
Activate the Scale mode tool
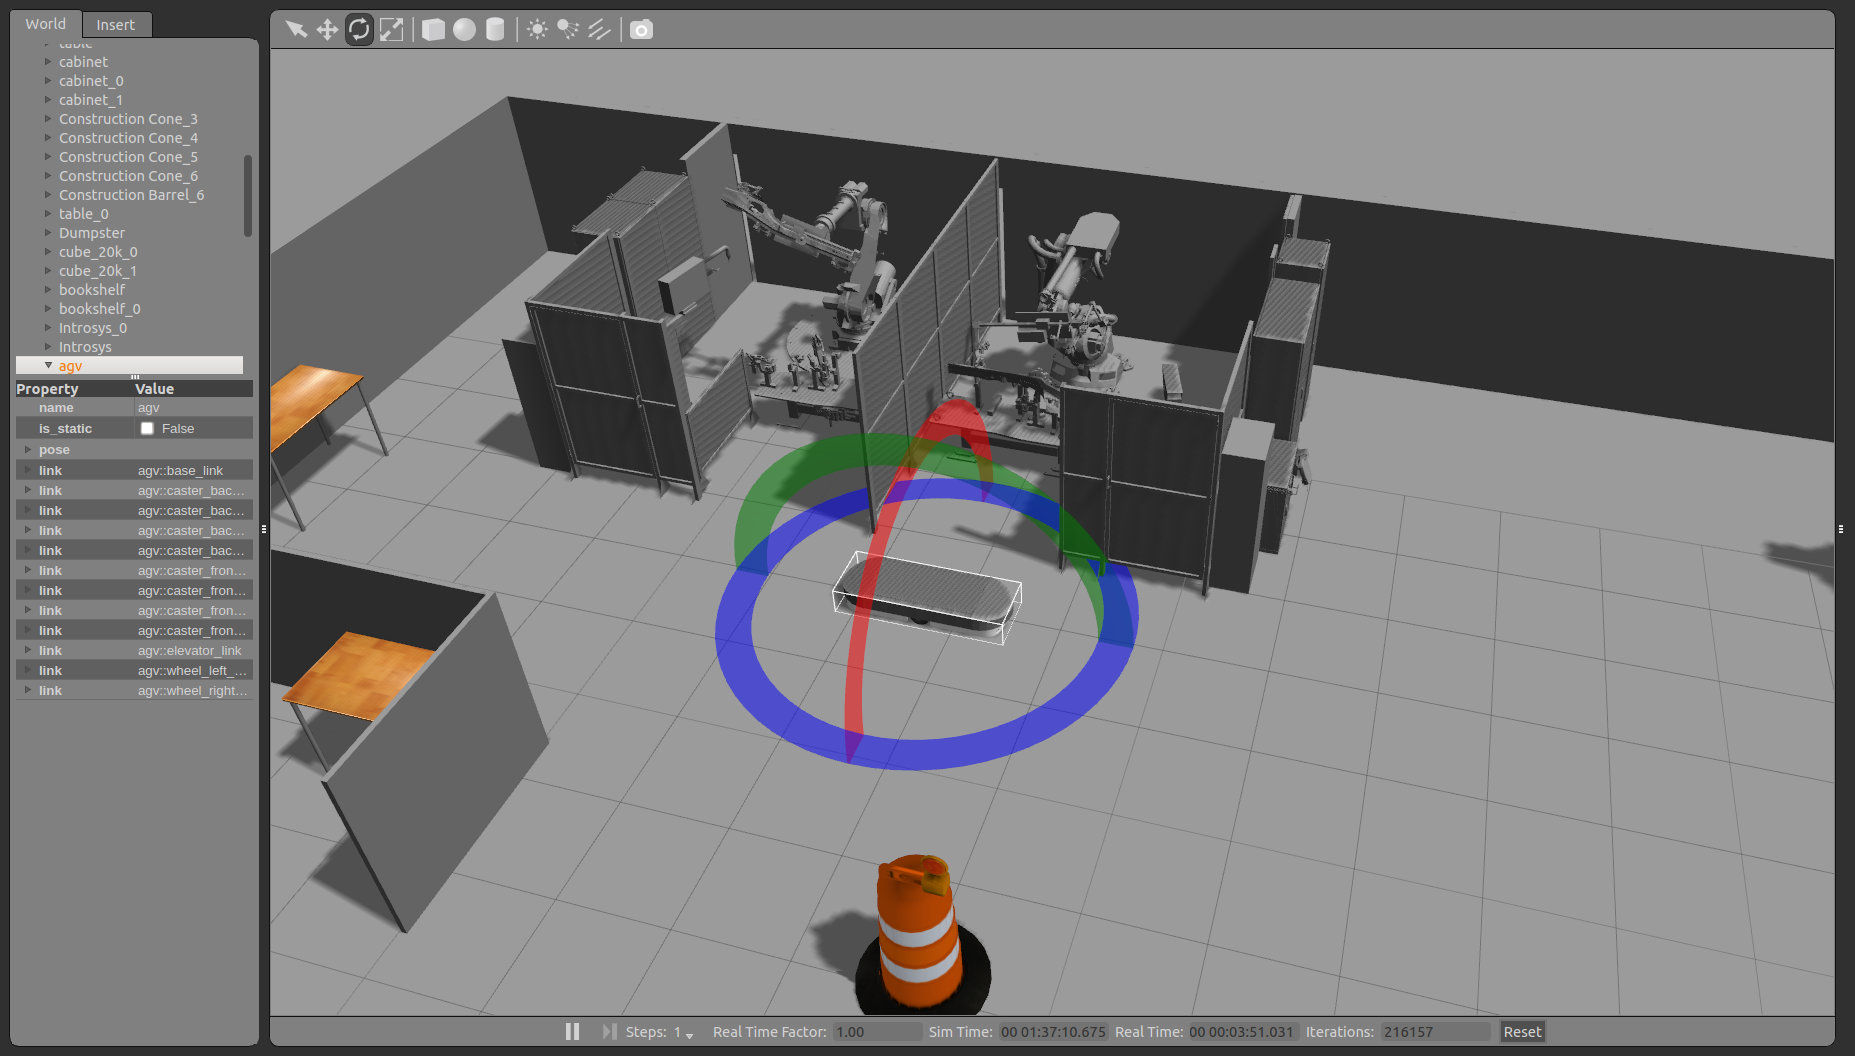pos(391,29)
